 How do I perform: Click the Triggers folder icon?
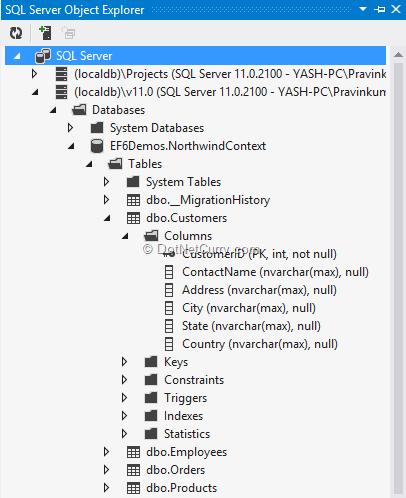click(151, 398)
